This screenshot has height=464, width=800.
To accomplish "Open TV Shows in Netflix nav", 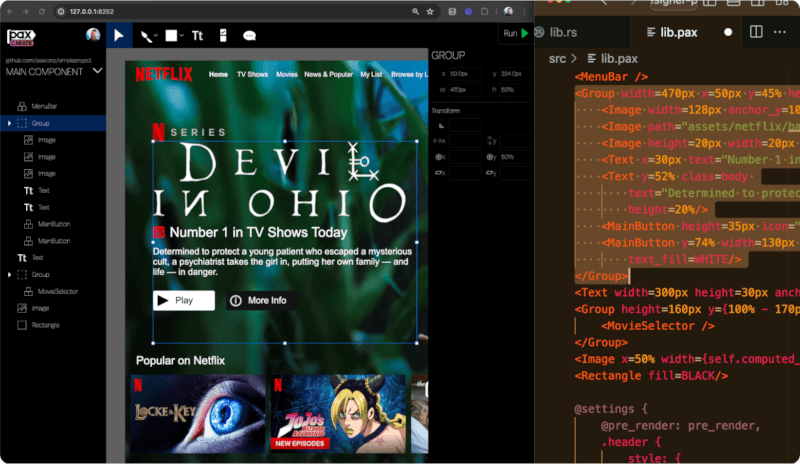I will 252,75.
